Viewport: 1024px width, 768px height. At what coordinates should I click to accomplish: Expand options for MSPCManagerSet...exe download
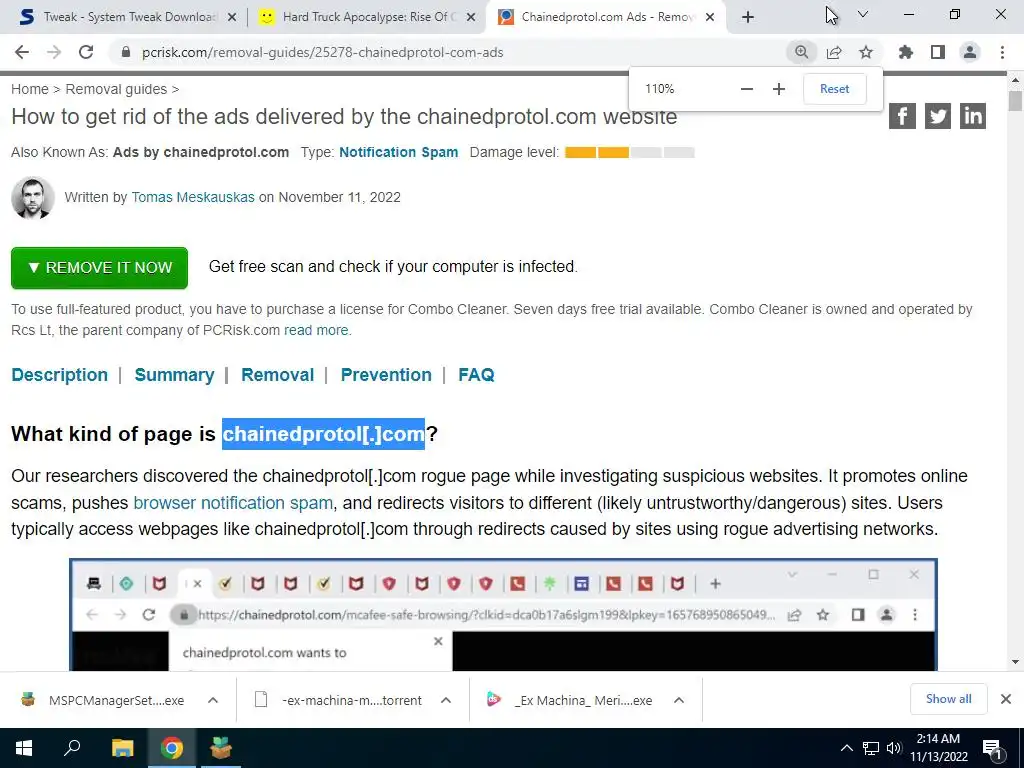213,700
